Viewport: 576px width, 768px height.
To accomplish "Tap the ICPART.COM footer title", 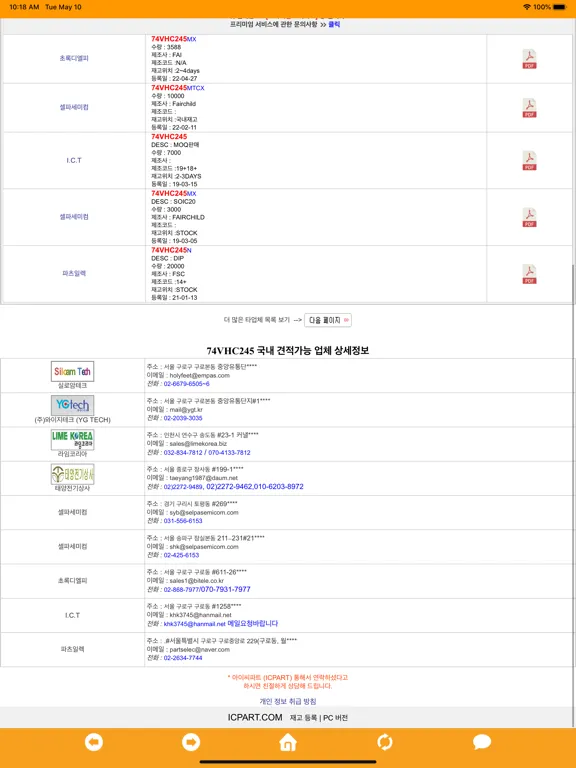I will (x=255, y=718).
